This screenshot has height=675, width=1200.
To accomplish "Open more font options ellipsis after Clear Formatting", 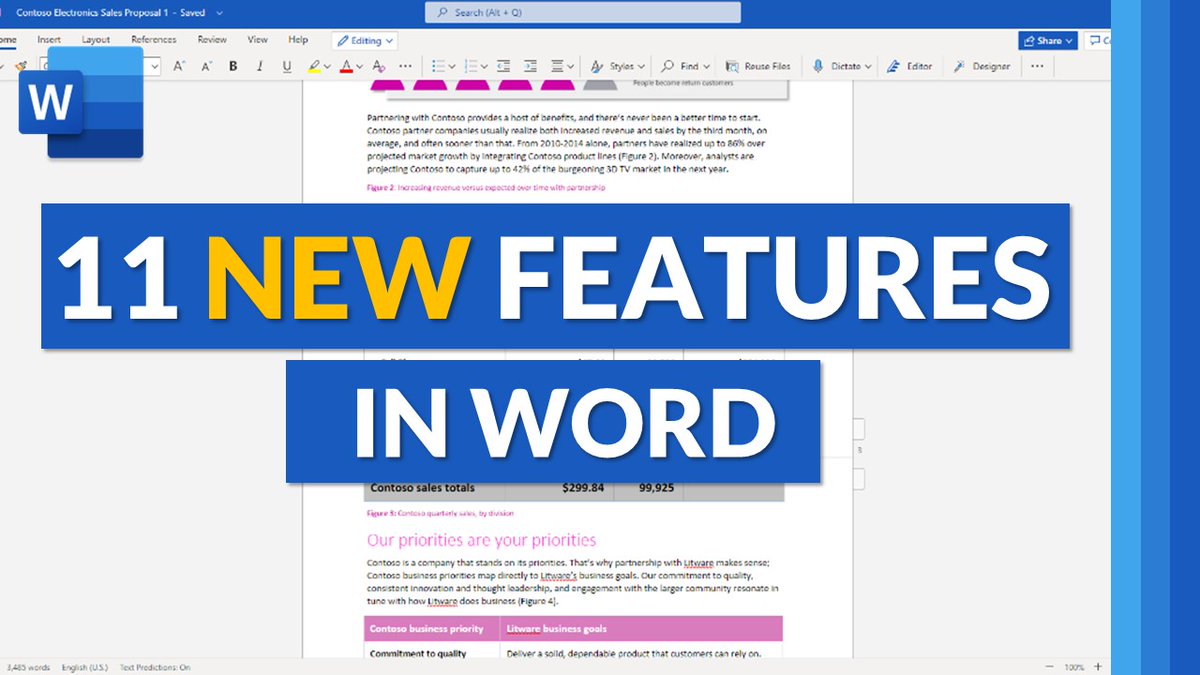I will pos(406,66).
